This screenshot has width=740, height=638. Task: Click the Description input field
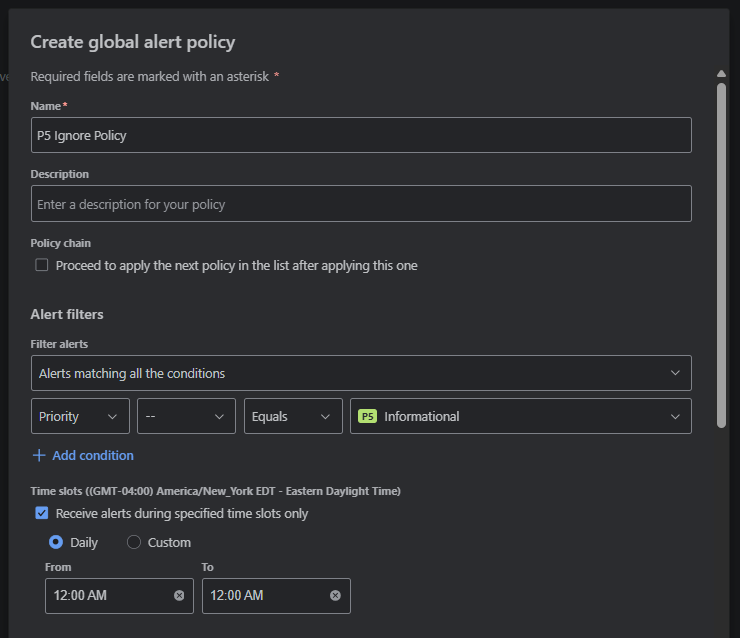tap(361, 203)
